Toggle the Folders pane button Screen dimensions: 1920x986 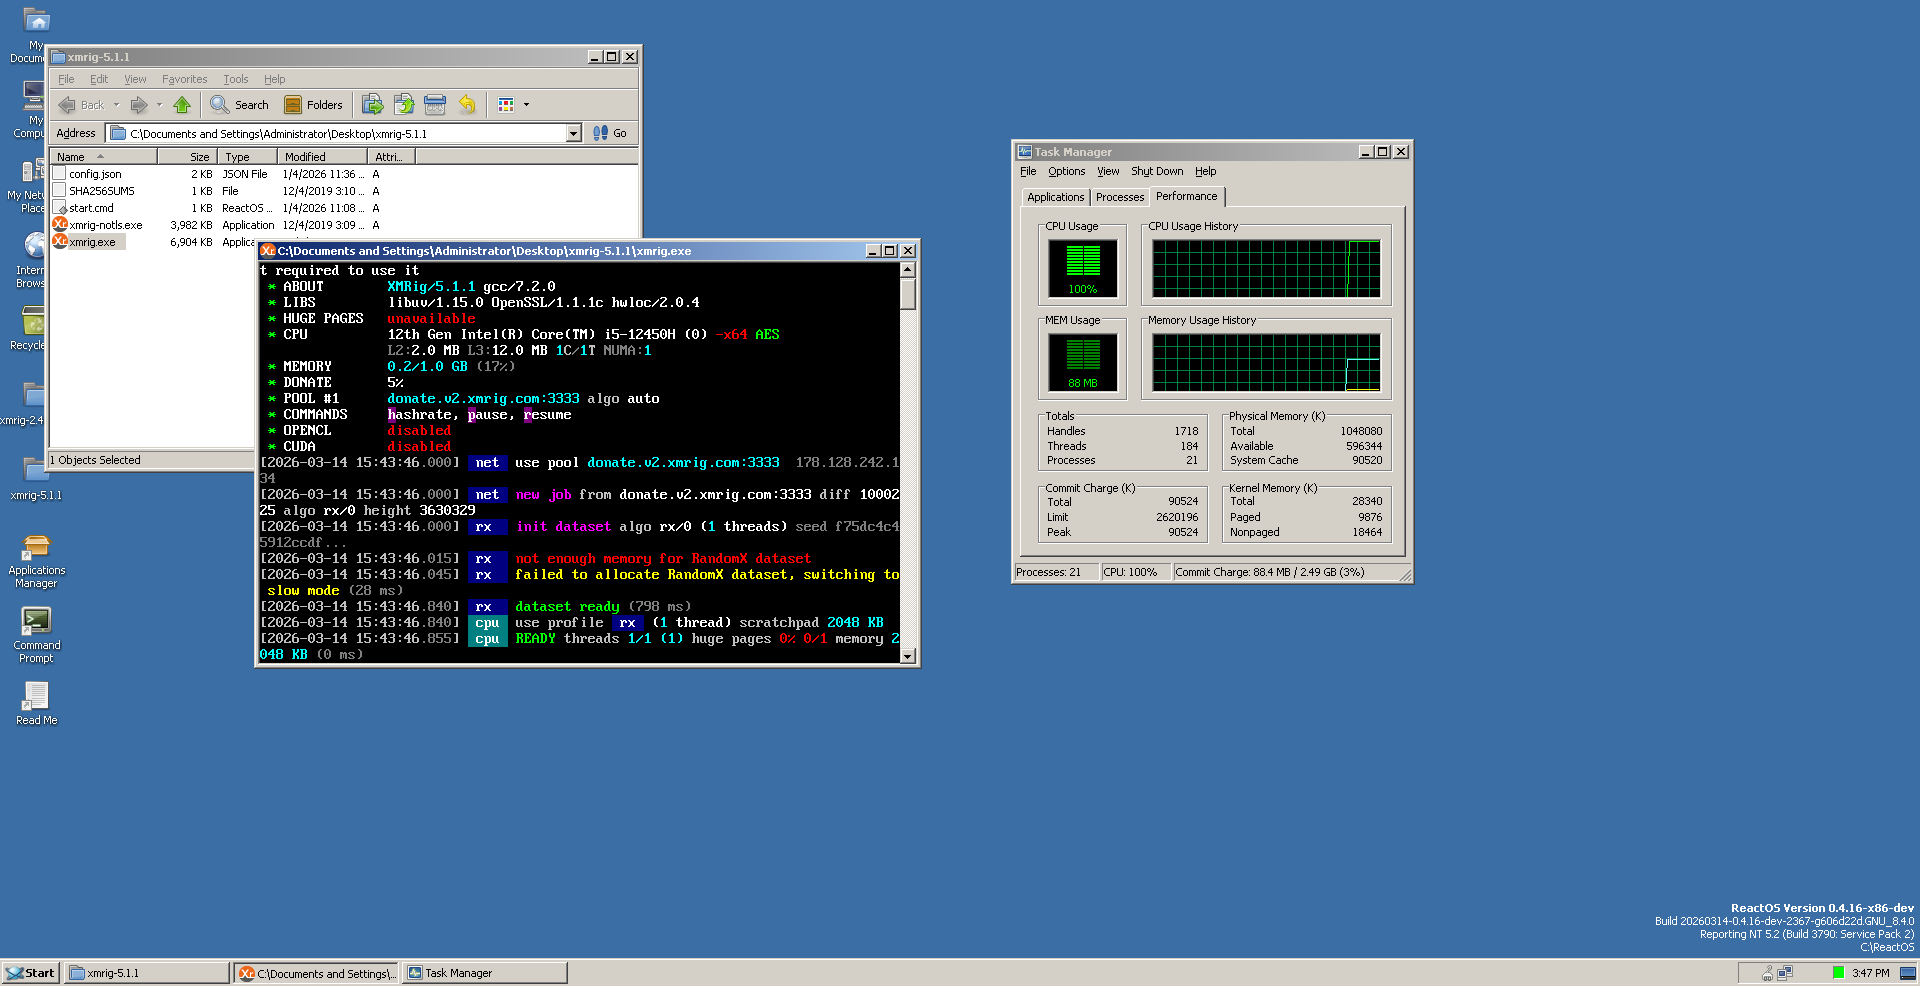[313, 105]
